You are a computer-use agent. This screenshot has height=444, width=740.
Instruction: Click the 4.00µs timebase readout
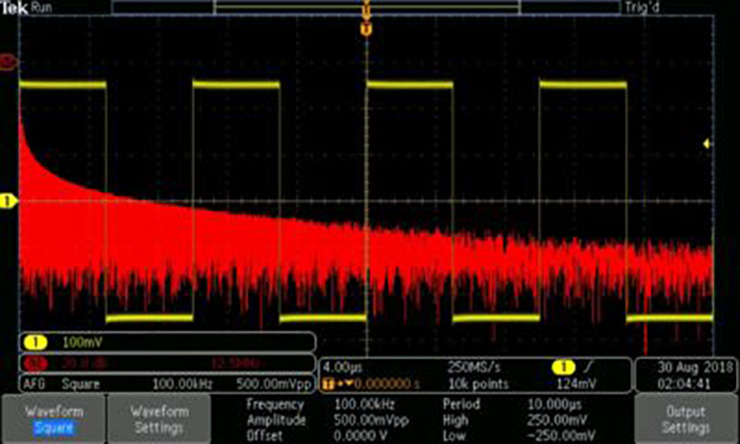click(343, 367)
